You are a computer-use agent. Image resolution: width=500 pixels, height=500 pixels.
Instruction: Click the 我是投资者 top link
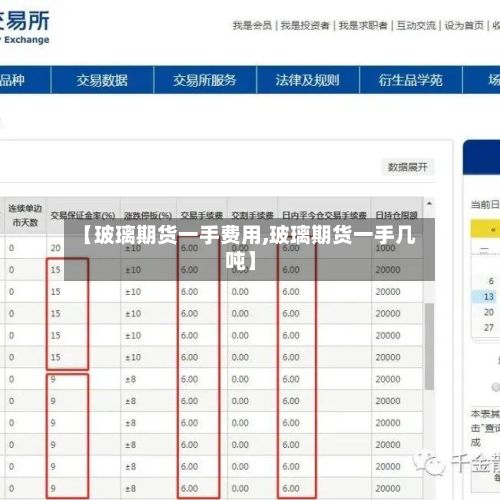[305, 25]
